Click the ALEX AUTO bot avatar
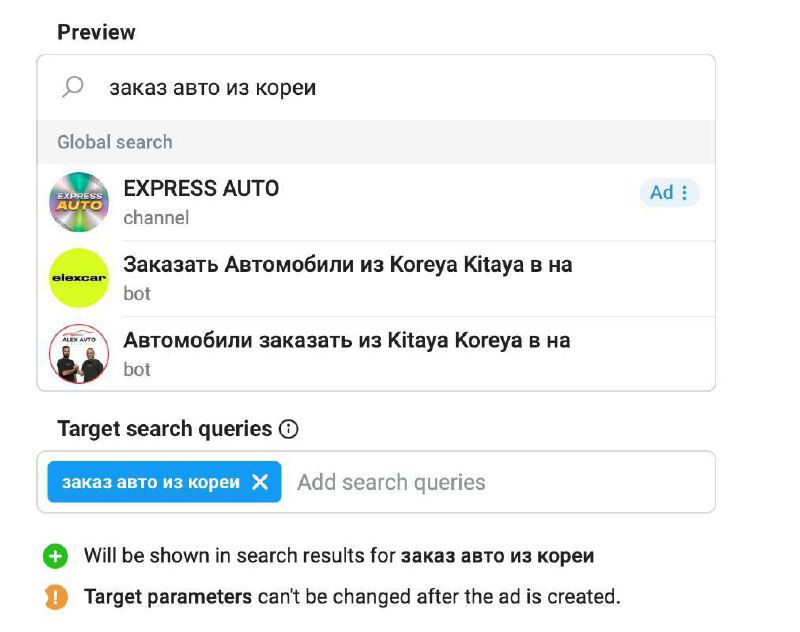Screen dimensions: 800x632 [80, 352]
